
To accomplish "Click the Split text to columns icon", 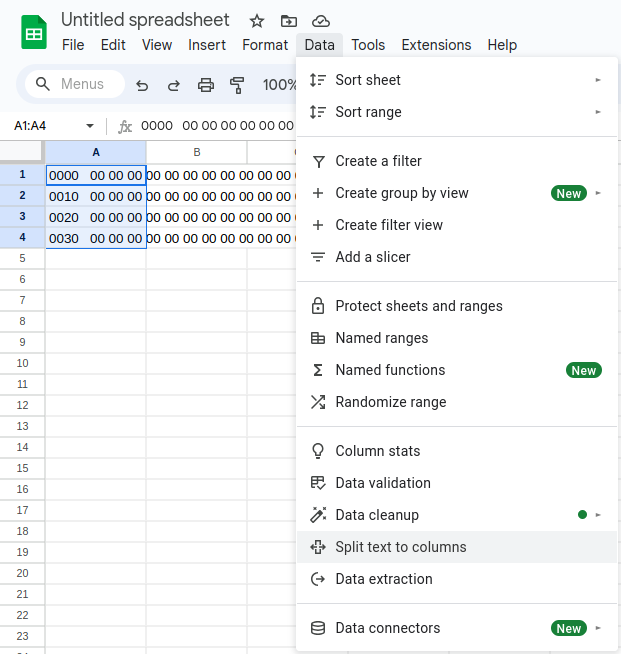I will point(318,547).
